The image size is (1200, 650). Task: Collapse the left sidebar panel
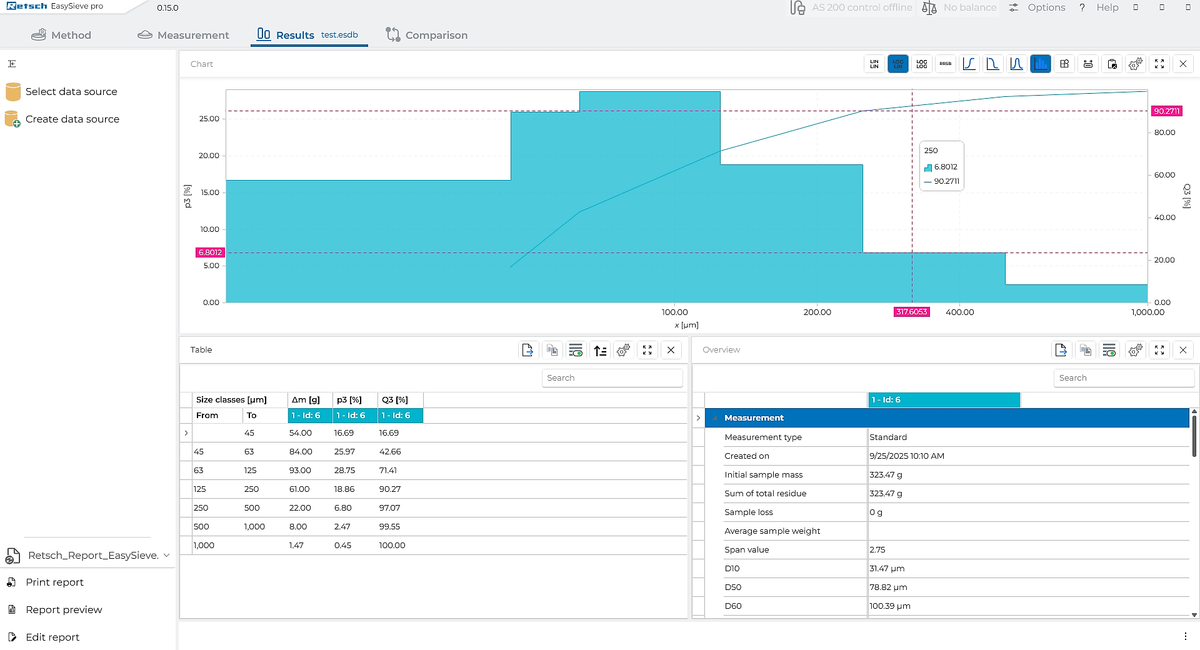pyautogui.click(x=11, y=64)
